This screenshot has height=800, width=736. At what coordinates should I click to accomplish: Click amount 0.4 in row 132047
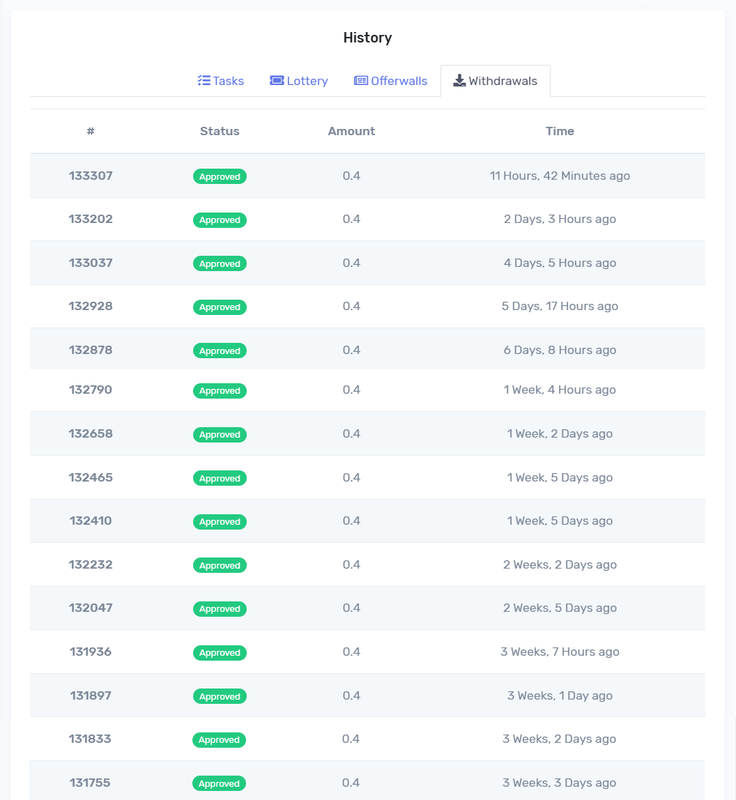point(351,609)
